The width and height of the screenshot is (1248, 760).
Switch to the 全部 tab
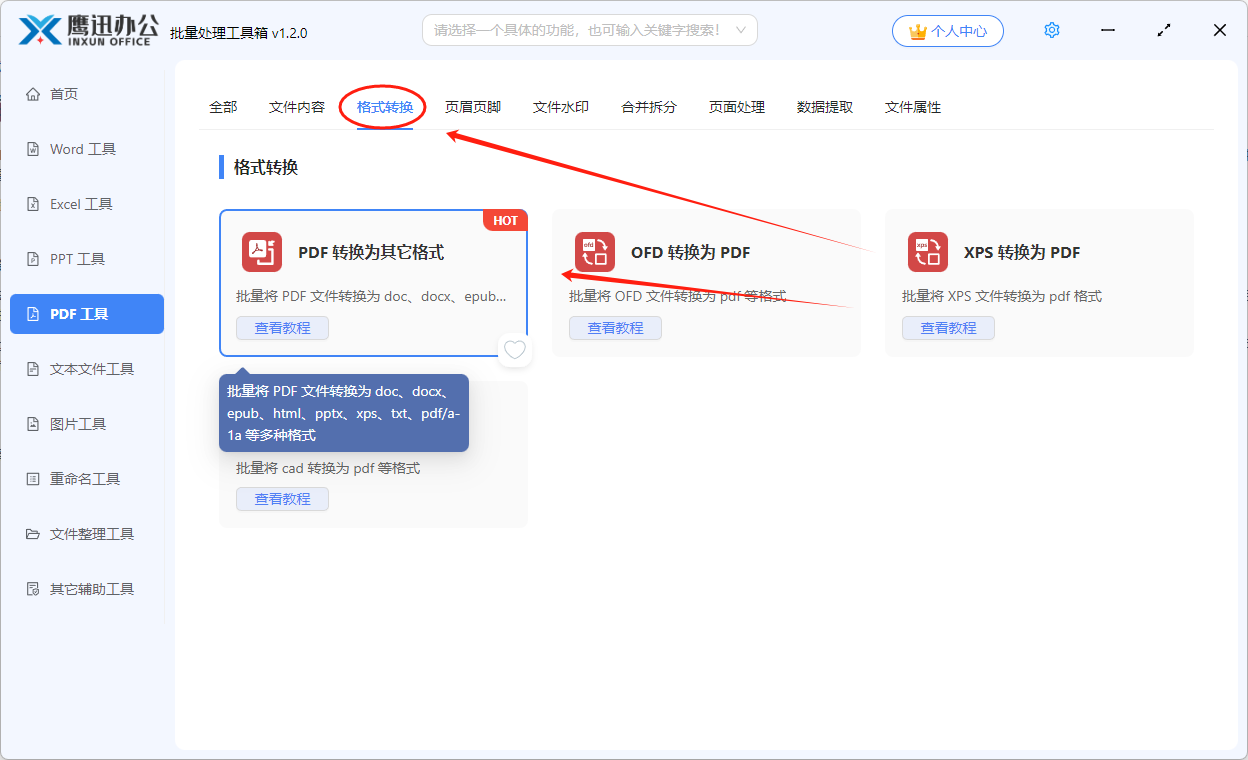[223, 107]
